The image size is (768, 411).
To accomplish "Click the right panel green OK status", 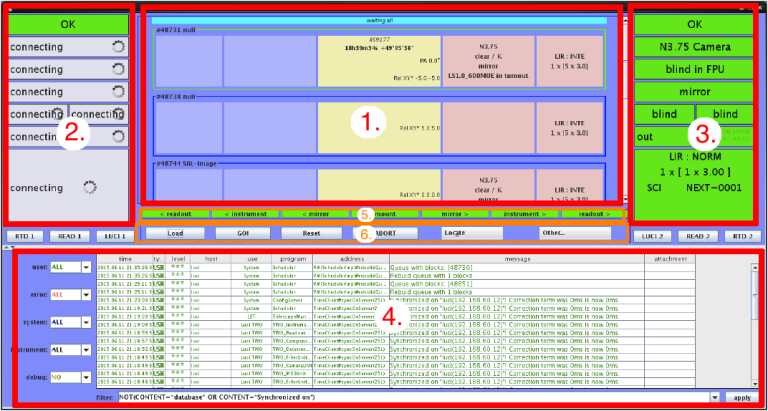I will pyautogui.click(x=694, y=24).
